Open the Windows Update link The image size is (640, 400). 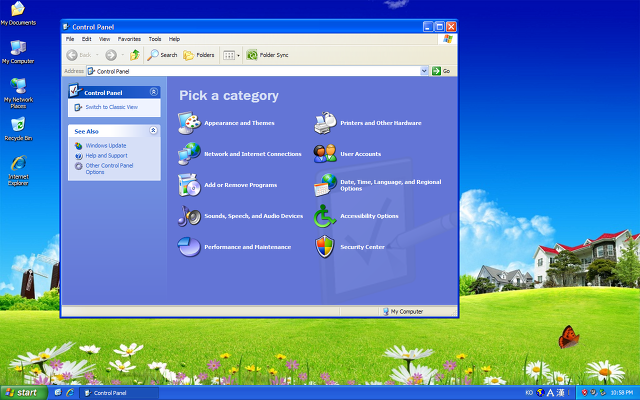click(x=106, y=146)
